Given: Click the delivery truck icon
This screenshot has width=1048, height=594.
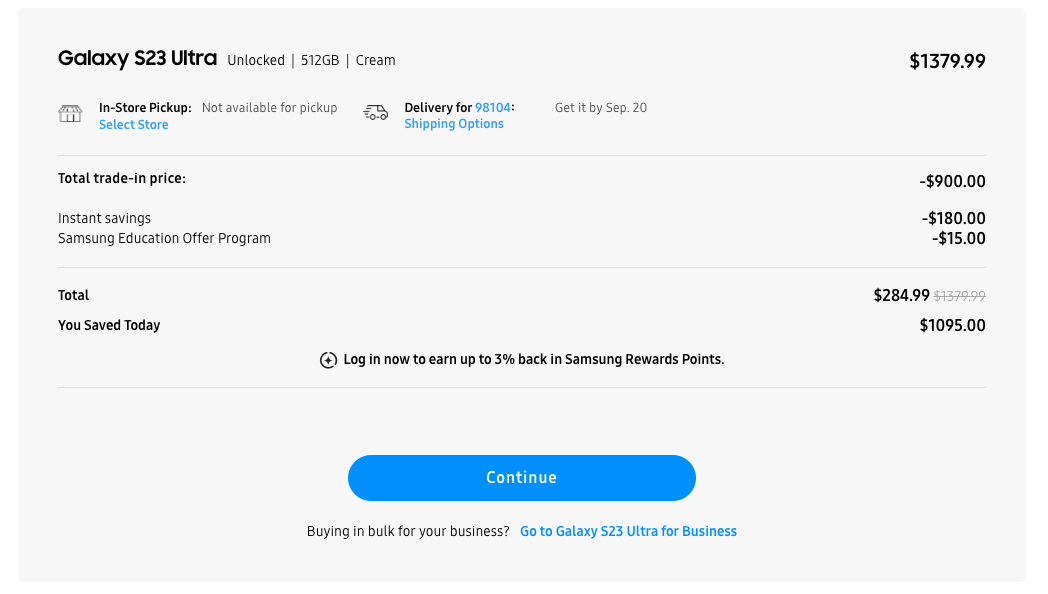Looking at the screenshot, I should coord(376,112).
